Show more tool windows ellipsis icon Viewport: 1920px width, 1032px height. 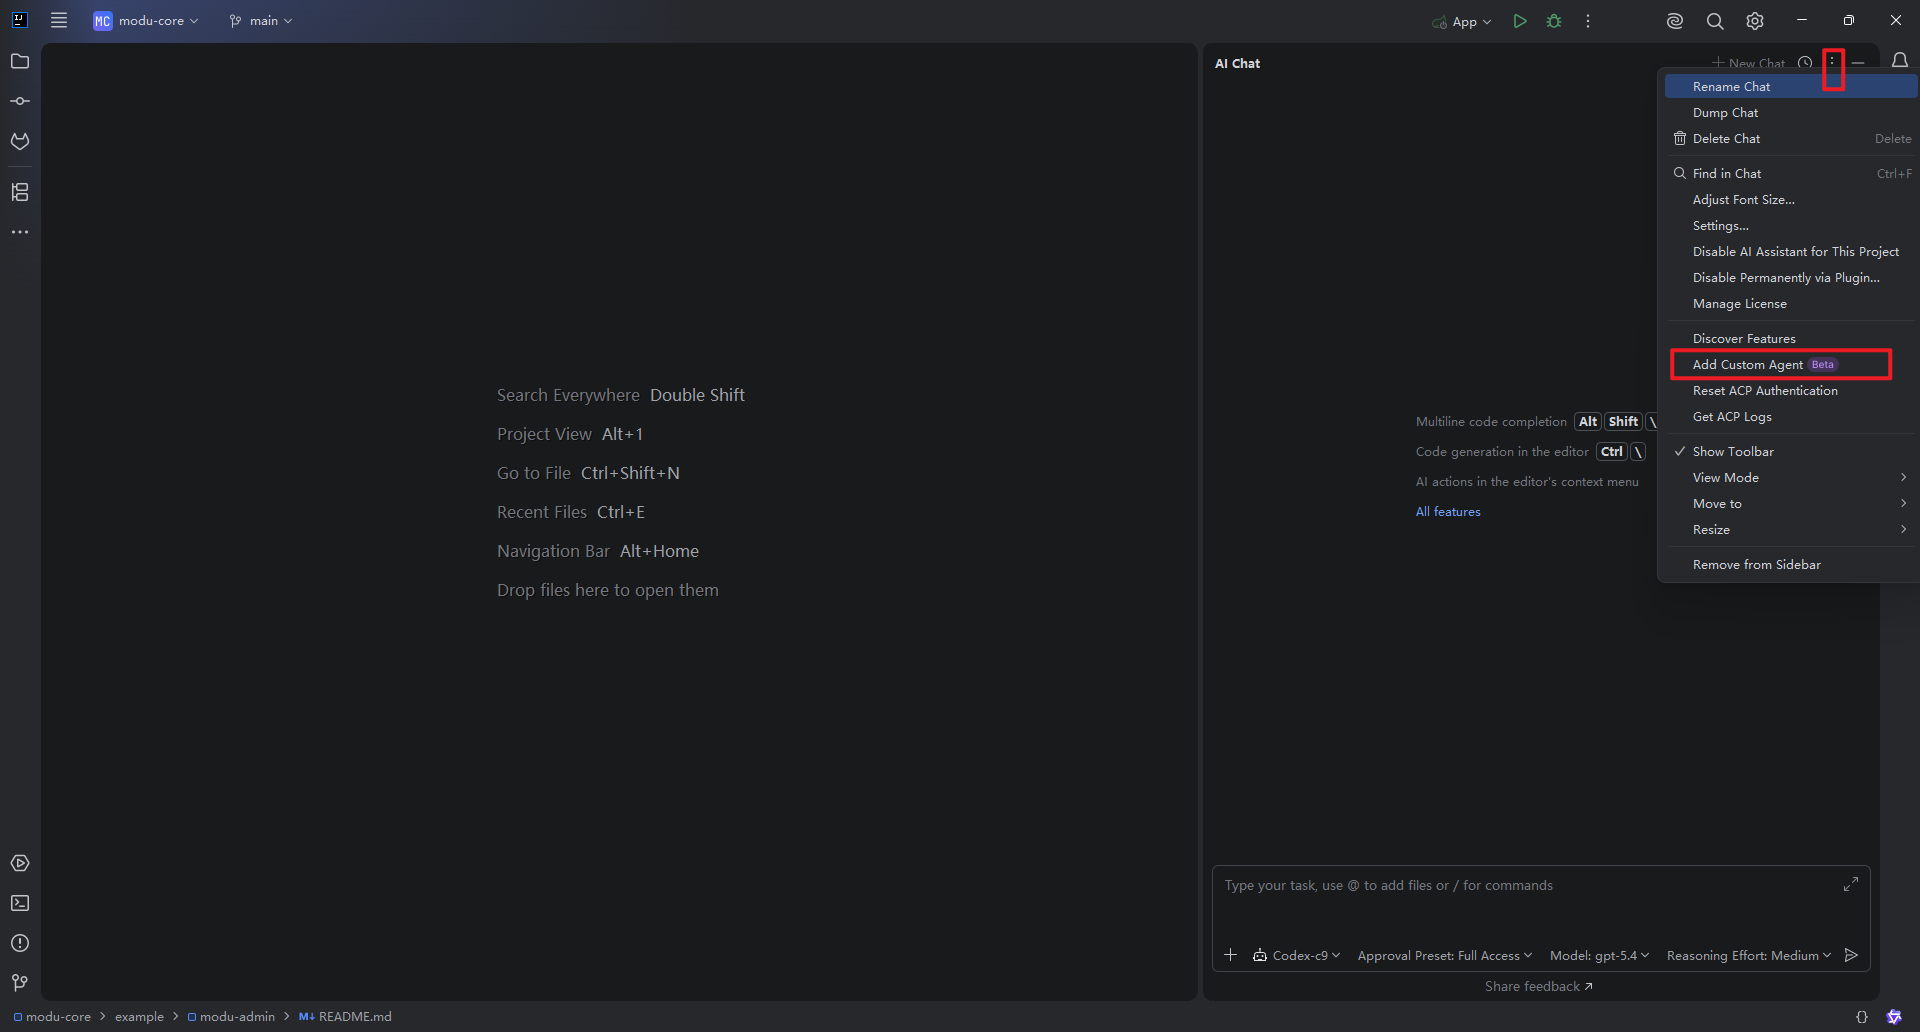tap(20, 232)
